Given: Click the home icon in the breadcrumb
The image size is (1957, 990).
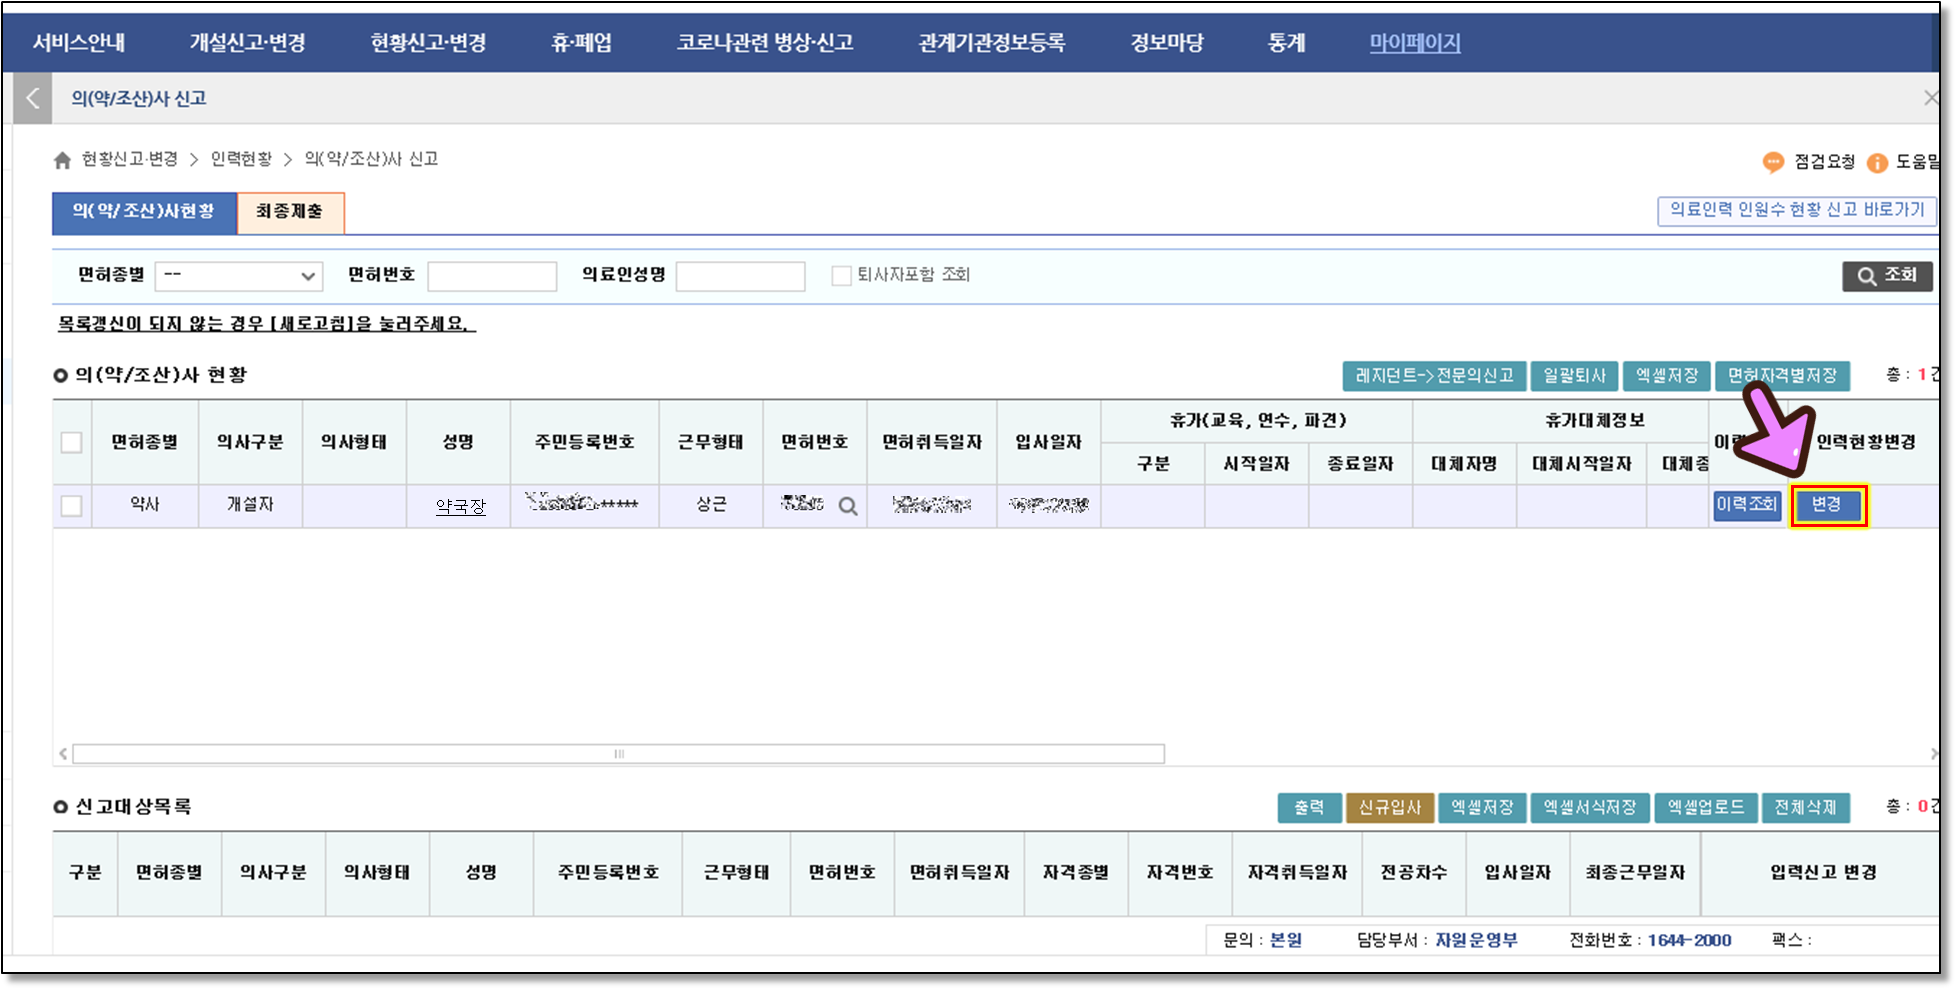Looking at the screenshot, I should click(62, 160).
